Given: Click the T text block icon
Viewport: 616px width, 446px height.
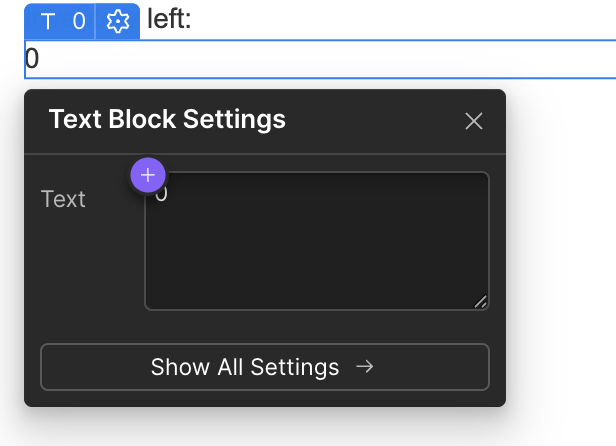Looking at the screenshot, I should pyautogui.click(x=48, y=21).
